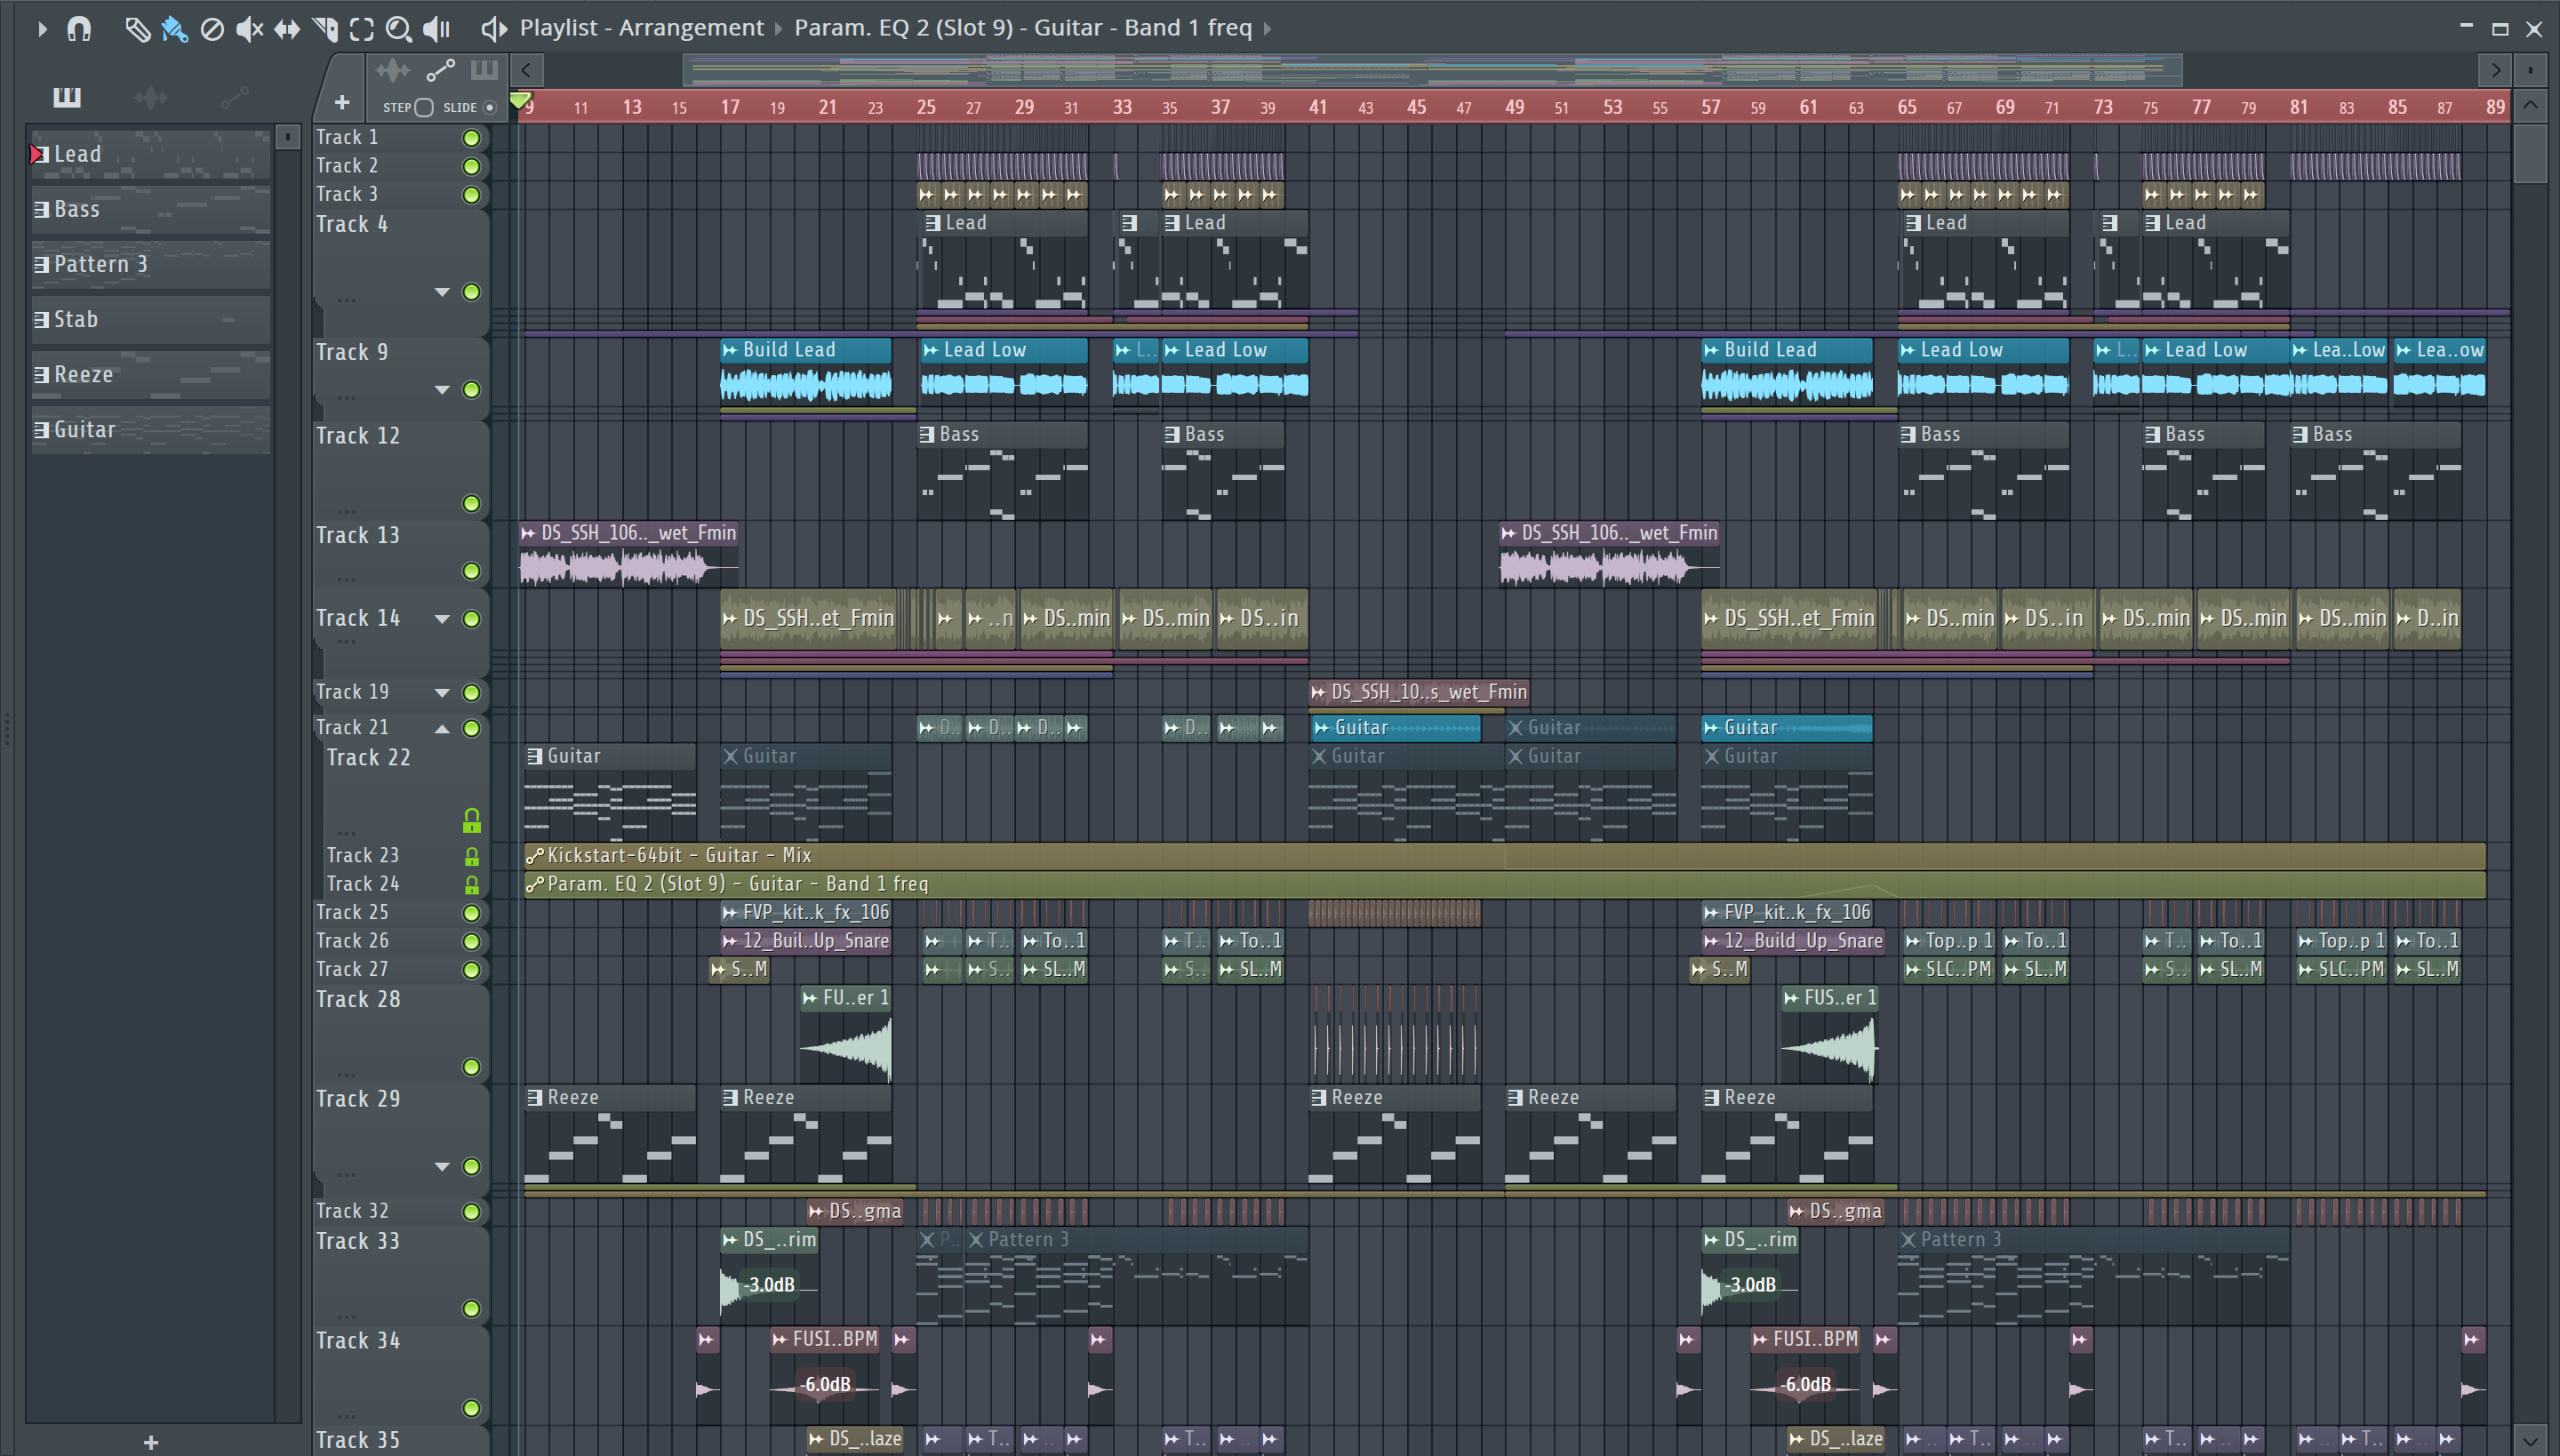Mute Track 1 with its green LED

(471, 138)
